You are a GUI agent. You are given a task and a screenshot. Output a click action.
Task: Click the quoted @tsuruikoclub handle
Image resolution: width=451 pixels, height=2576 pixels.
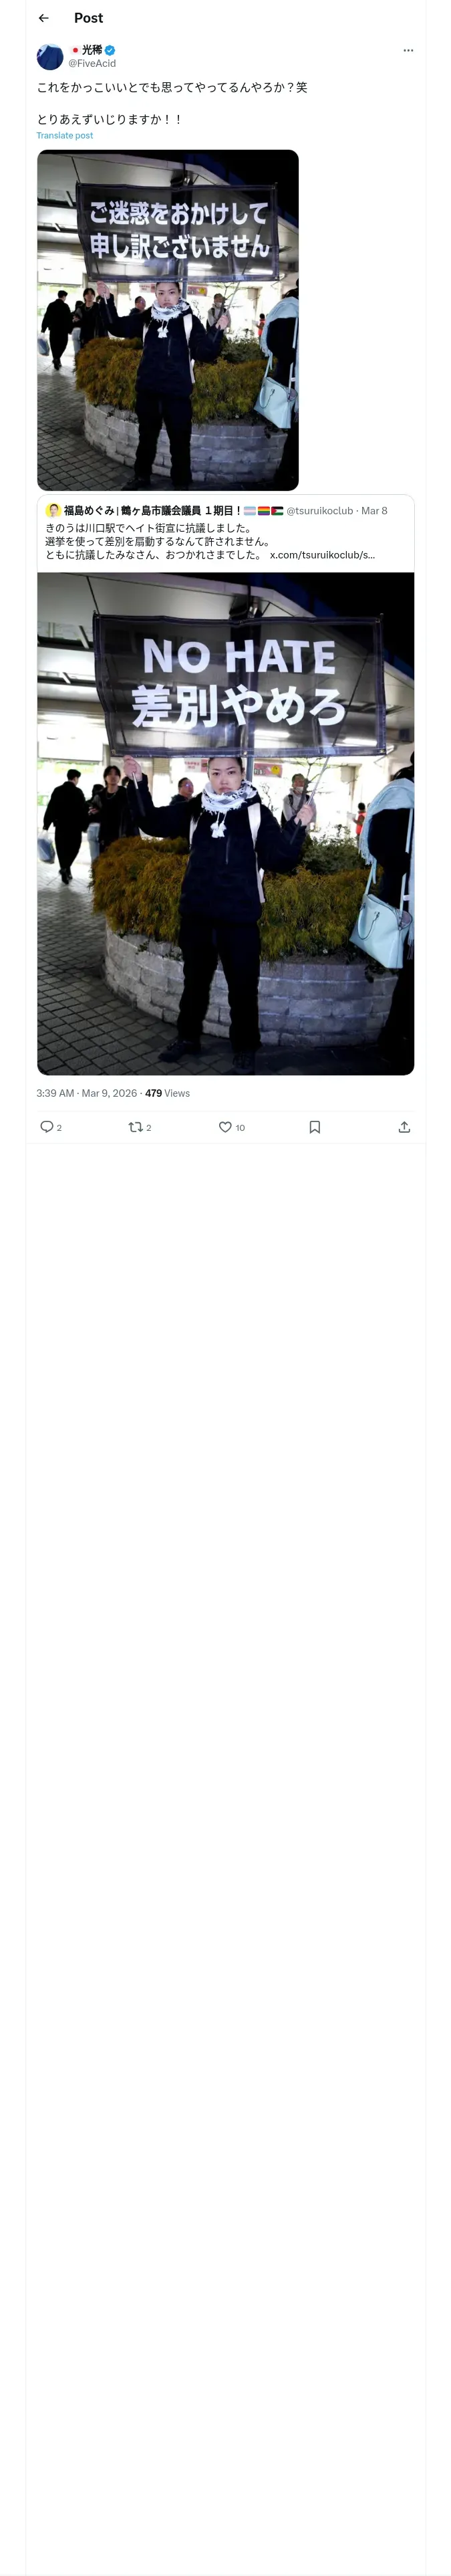(319, 511)
